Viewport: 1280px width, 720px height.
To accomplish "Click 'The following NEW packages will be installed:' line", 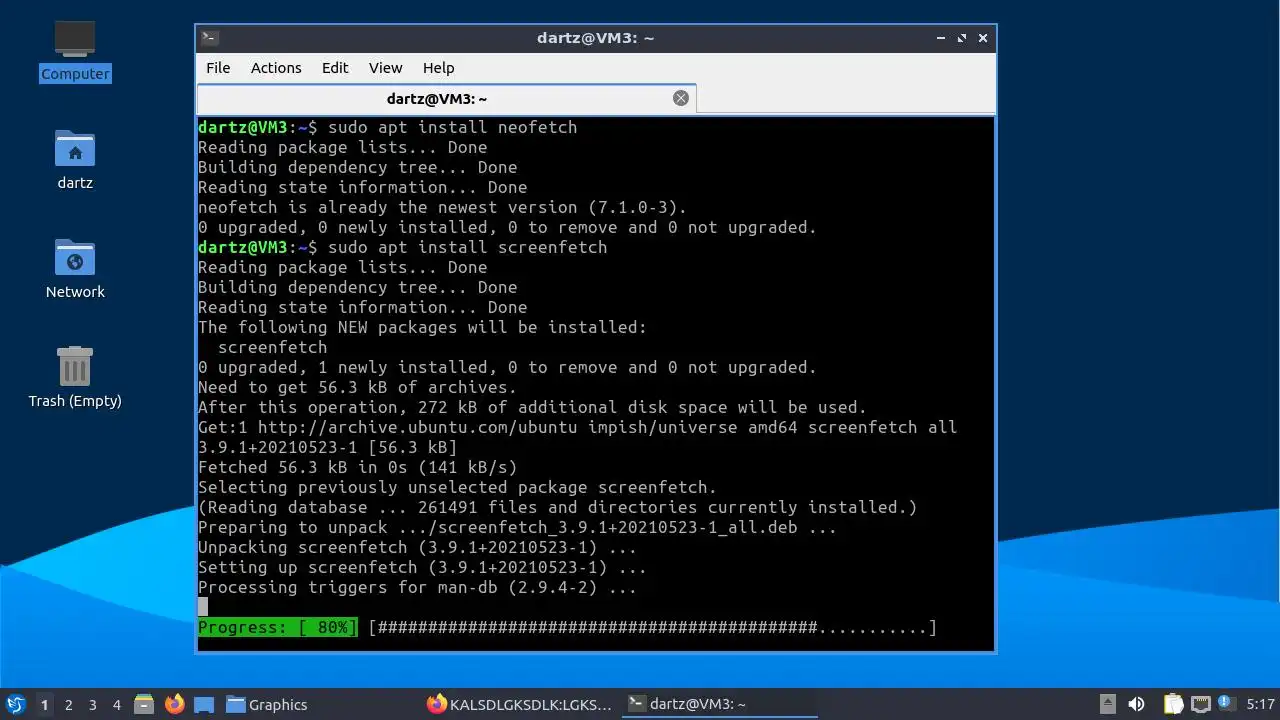I will [423, 327].
